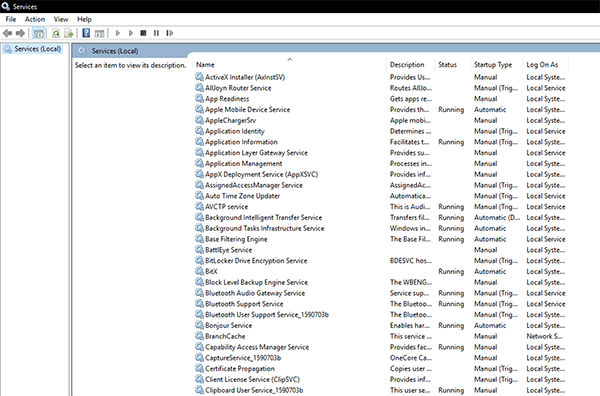Click sort arrow above Name column
600x396 pixels.
[290, 59]
